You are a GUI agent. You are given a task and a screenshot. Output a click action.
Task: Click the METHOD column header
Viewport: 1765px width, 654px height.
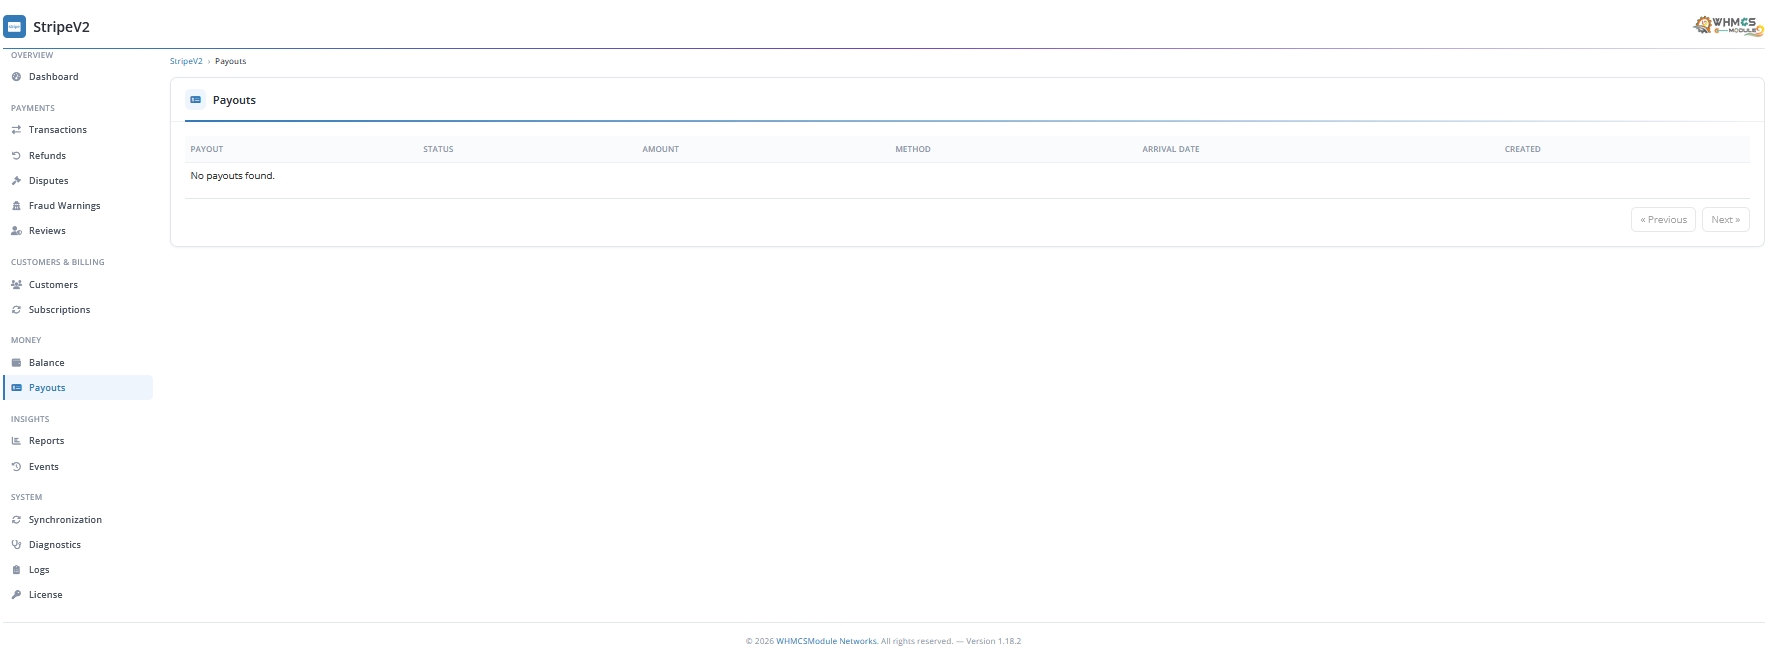tap(913, 149)
